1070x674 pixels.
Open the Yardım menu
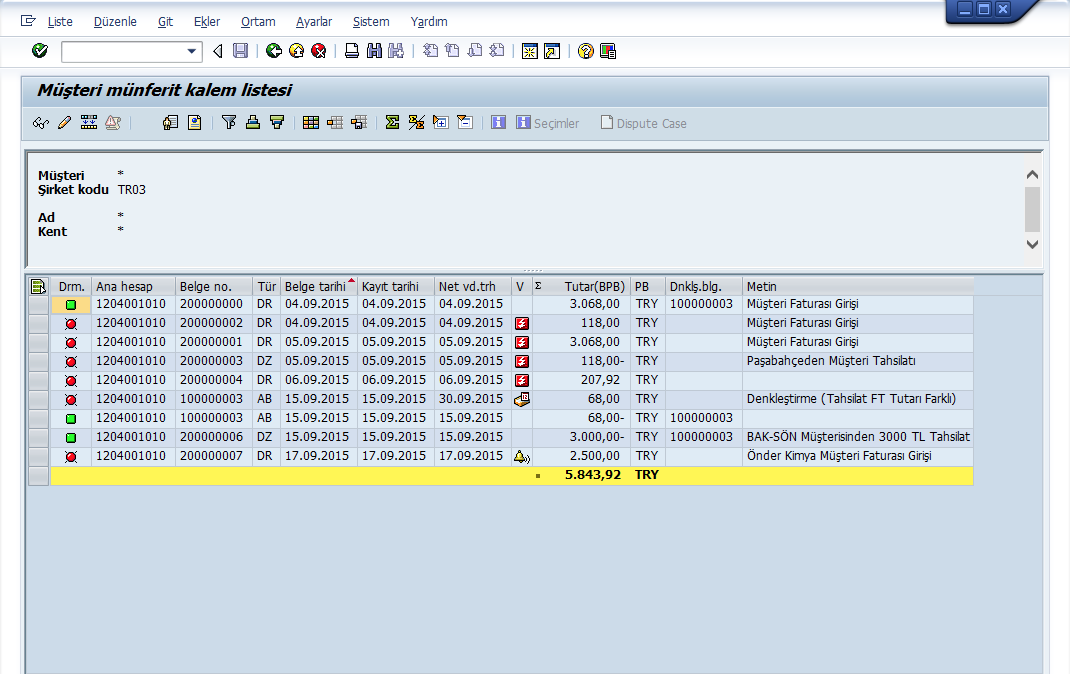point(429,21)
